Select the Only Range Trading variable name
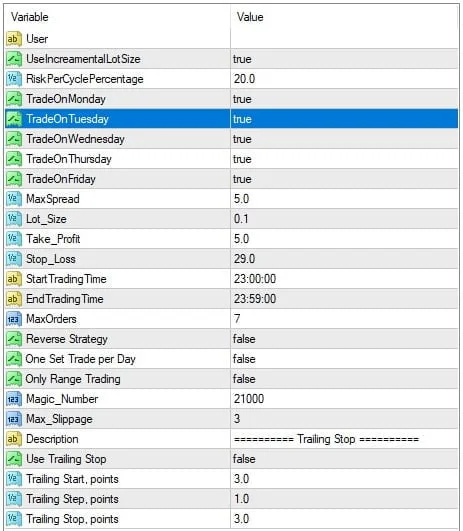The image size is (463, 531). (73, 379)
